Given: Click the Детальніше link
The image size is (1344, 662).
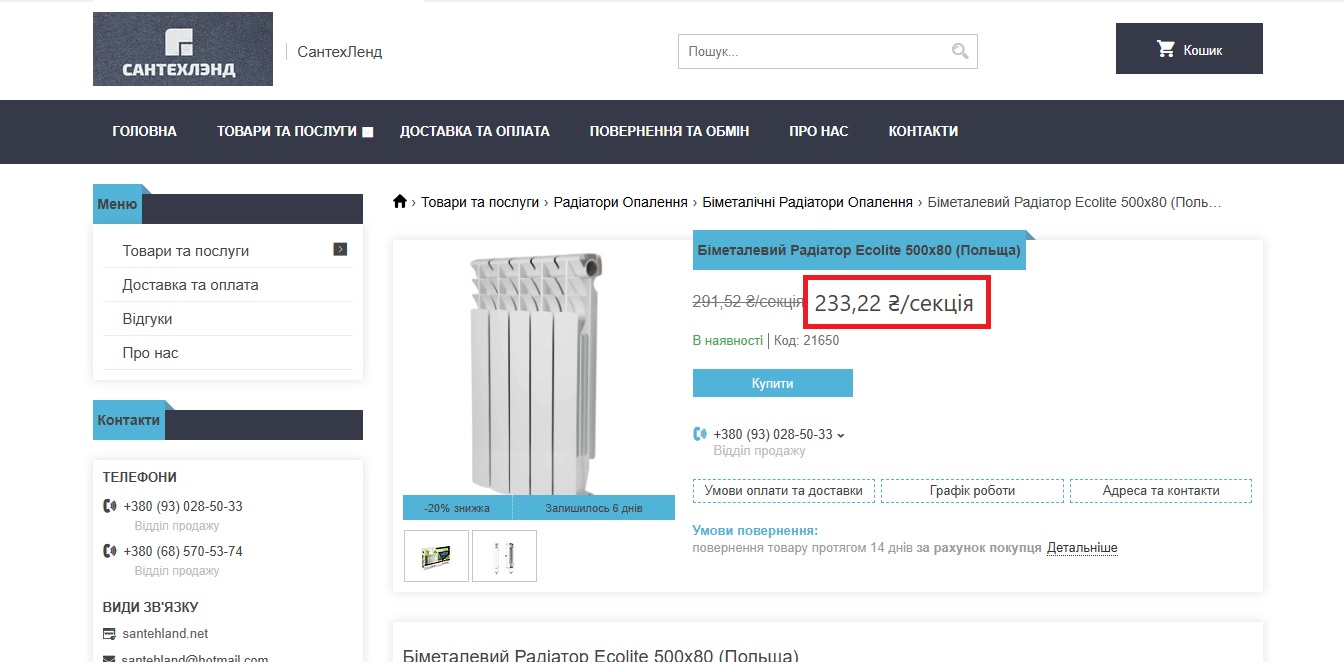Looking at the screenshot, I should tap(1082, 548).
